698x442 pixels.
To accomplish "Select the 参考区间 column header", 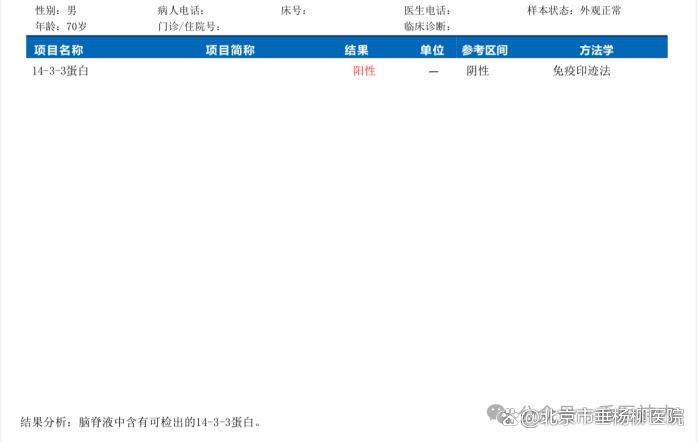I will point(485,50).
